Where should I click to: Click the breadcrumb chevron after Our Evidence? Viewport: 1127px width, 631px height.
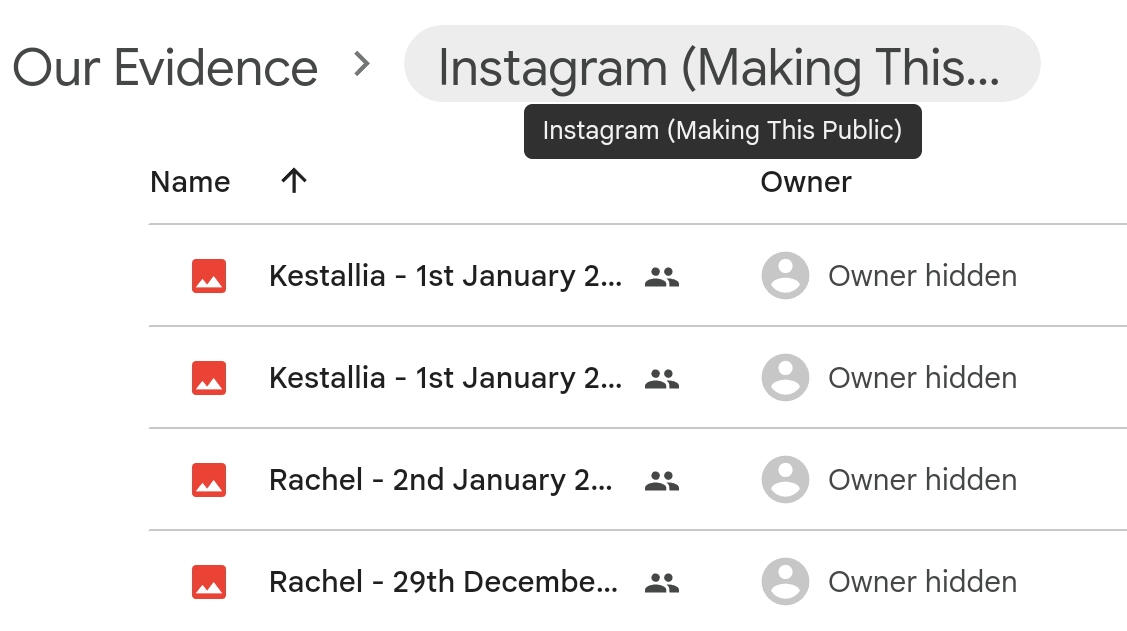coord(362,65)
